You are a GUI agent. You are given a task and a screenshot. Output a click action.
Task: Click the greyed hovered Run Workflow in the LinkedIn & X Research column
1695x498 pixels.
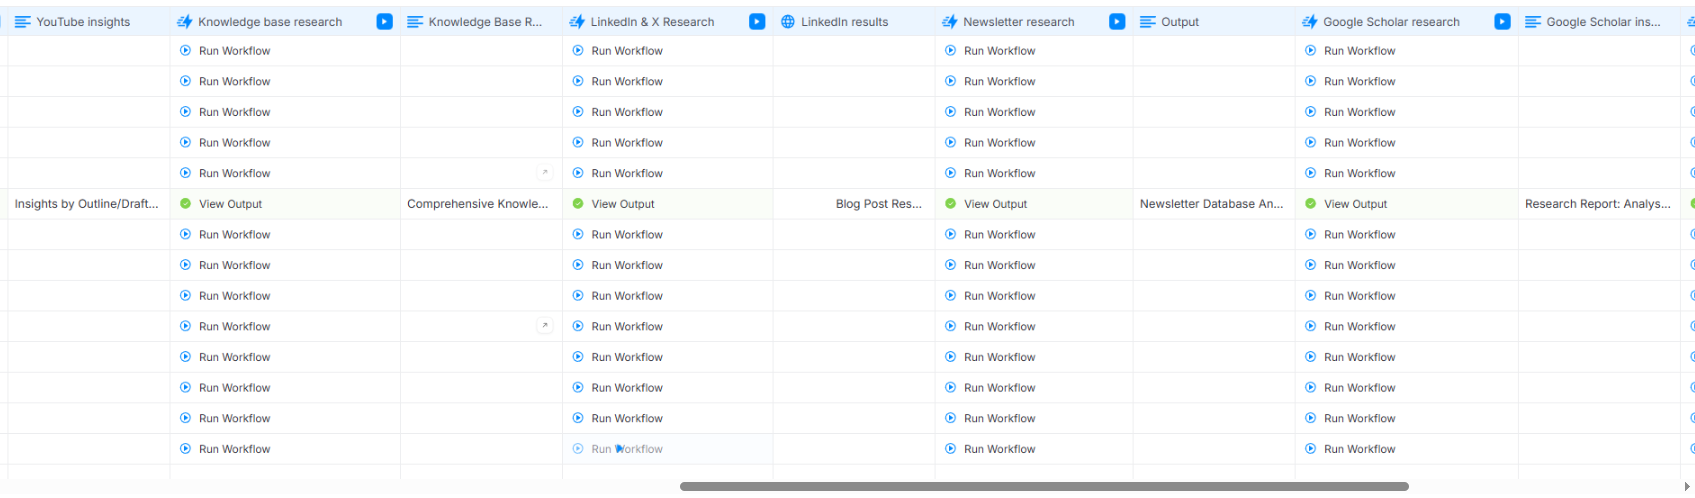[x=617, y=449]
